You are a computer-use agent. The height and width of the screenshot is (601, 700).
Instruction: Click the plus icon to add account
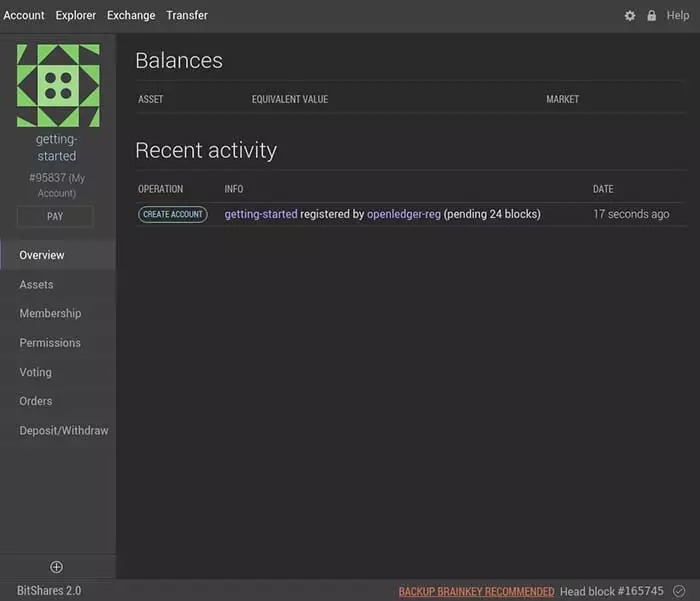pyautogui.click(x=57, y=567)
